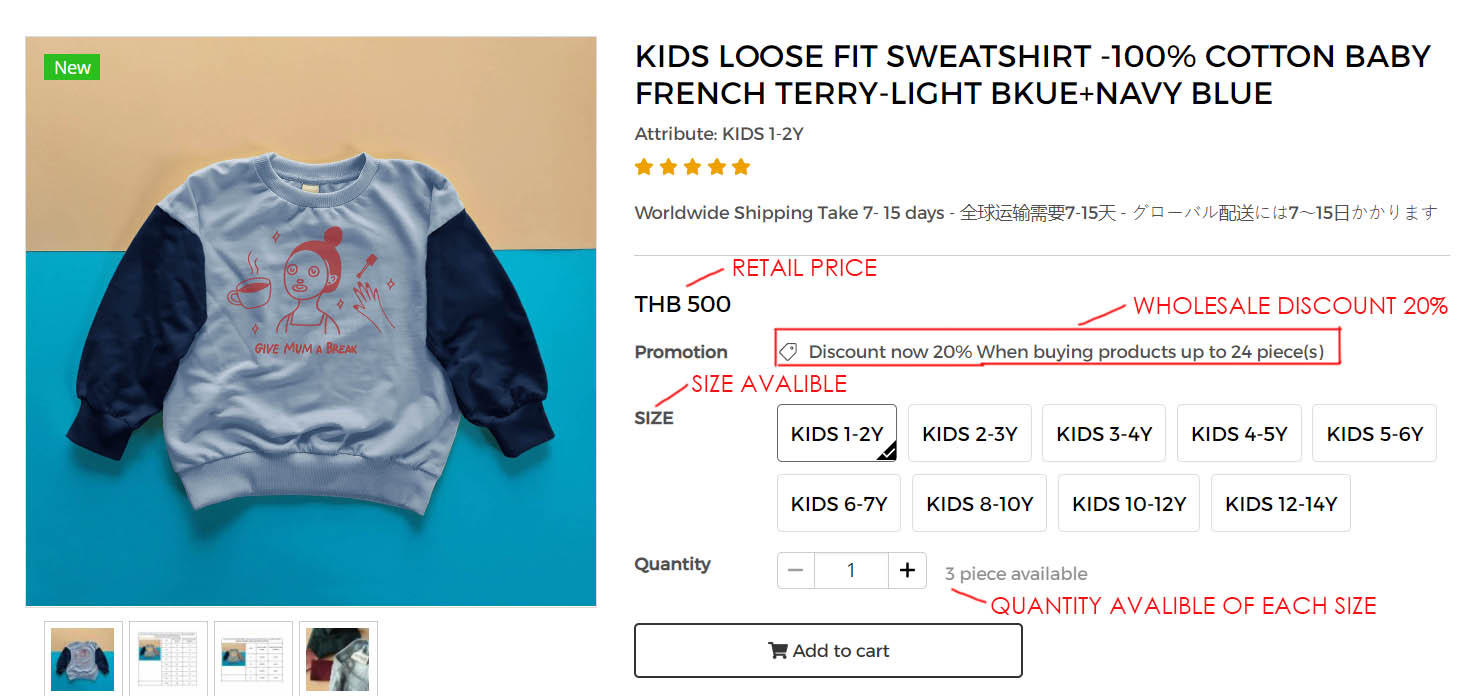1468x696 pixels.
Task: Click the green New badge on image
Action: pos(72,67)
